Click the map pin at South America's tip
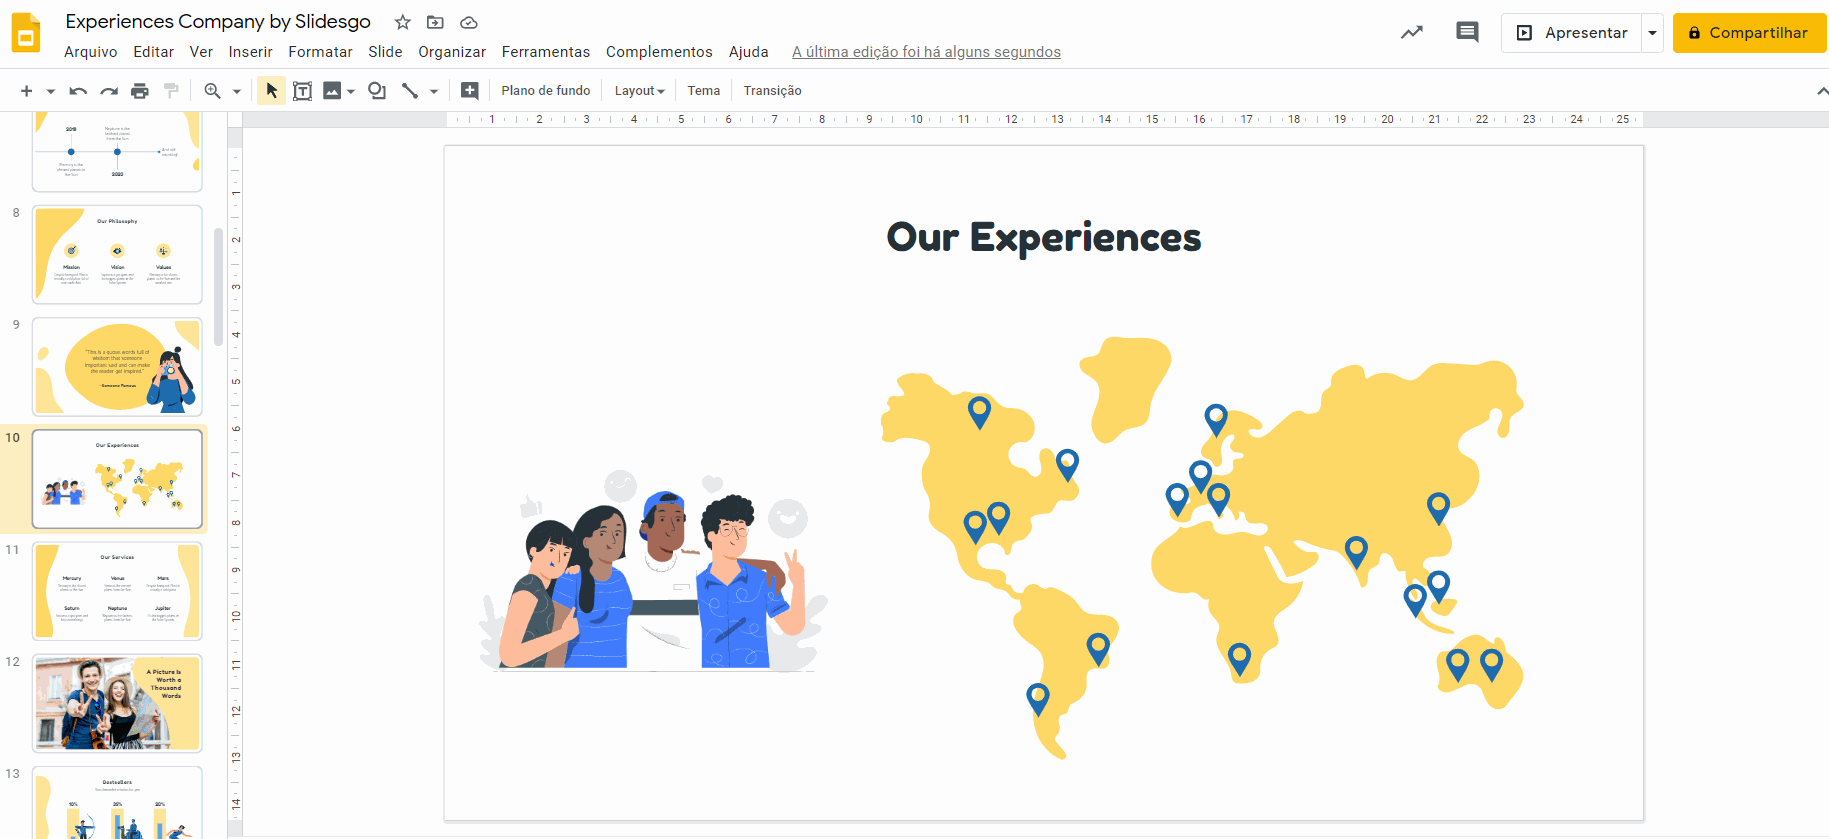Viewport: 1829px width, 839px height. click(1038, 699)
